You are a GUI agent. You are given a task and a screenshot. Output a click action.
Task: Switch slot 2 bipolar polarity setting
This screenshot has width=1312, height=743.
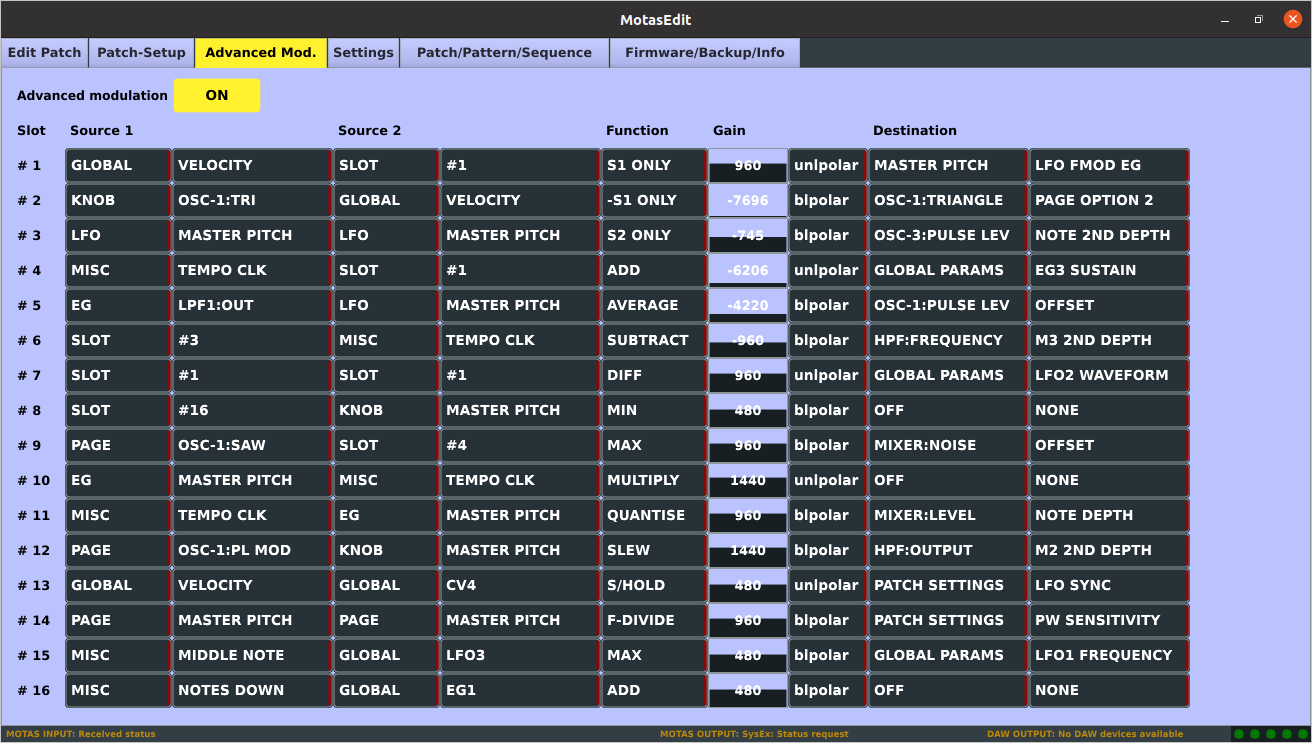pyautogui.click(x=826, y=201)
